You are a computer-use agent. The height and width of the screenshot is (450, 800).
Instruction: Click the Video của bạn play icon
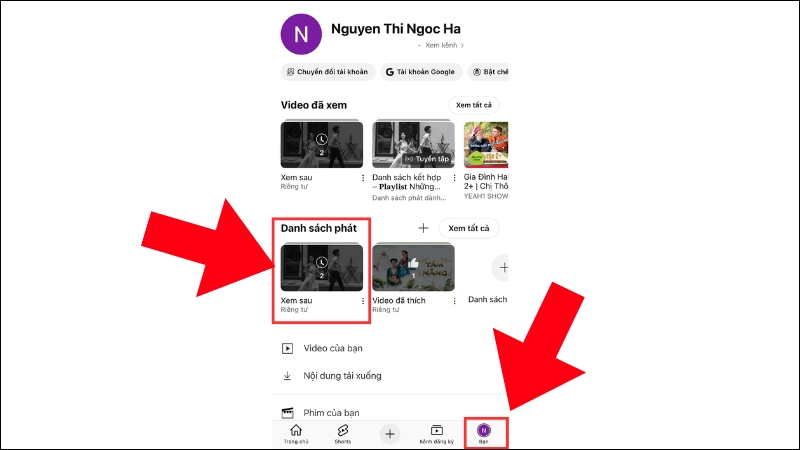287,348
